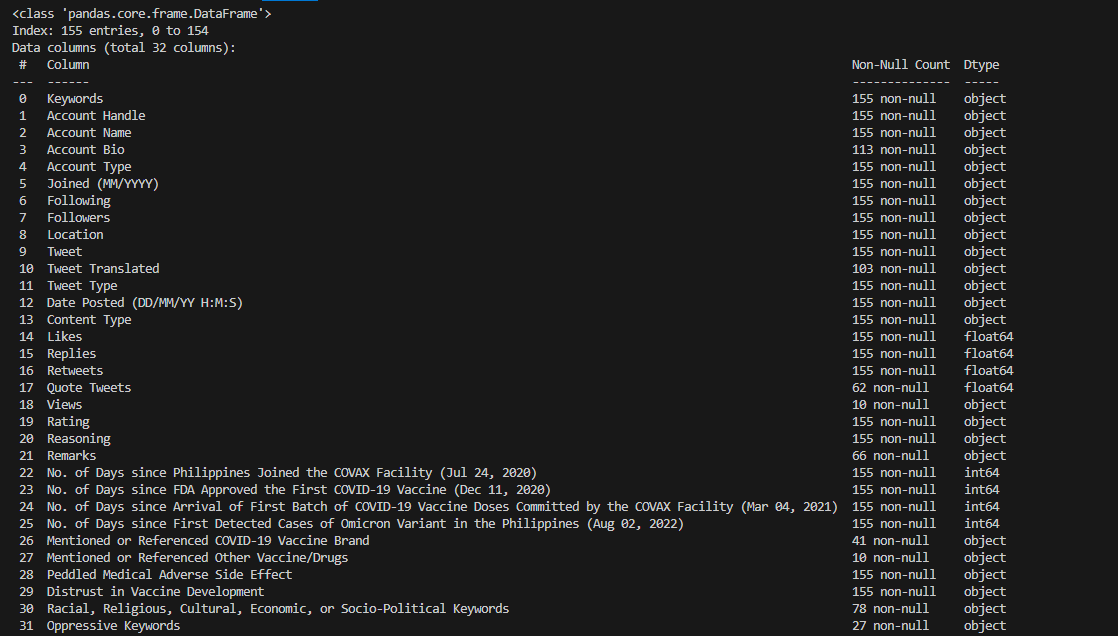Click the 'Dtype' header
The image size is (1118, 636).
(x=981, y=65)
